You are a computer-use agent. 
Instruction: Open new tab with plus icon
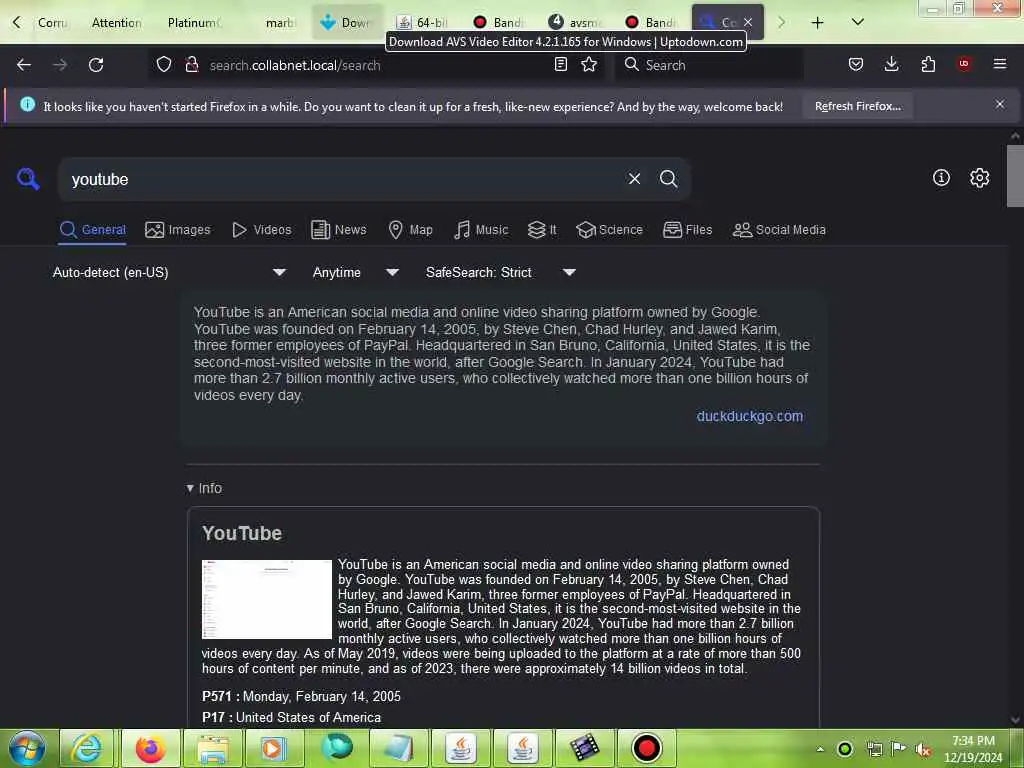(817, 23)
